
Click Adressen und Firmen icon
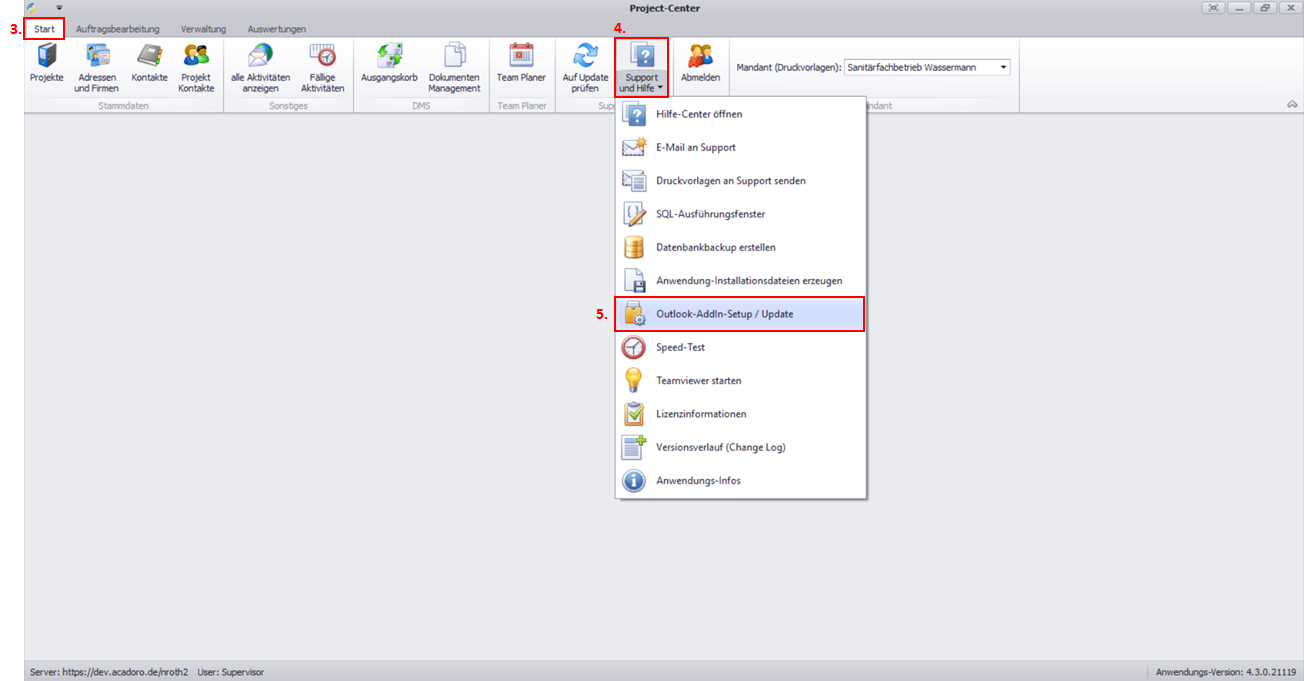coord(96,66)
